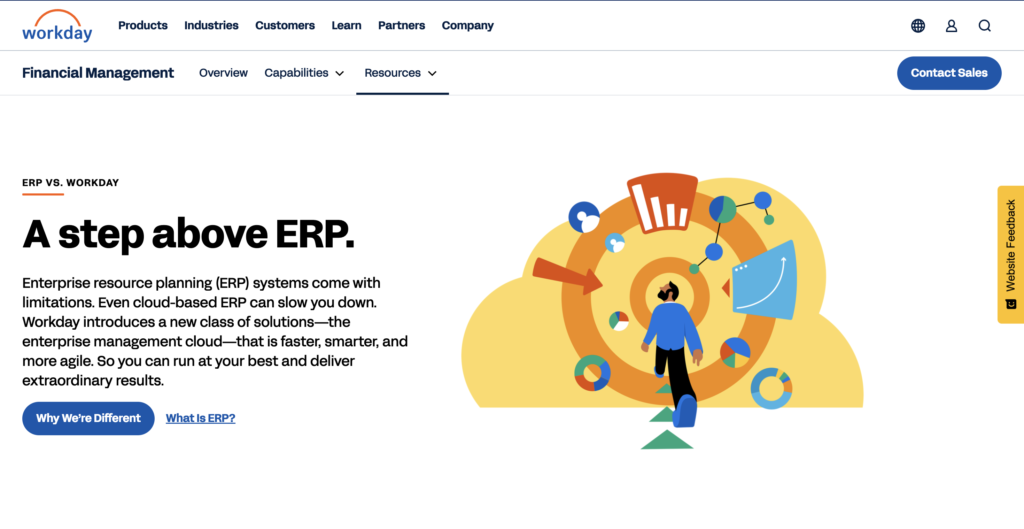This screenshot has height=529, width=1024.
Task: Go to the Overview tab
Action: (223, 72)
